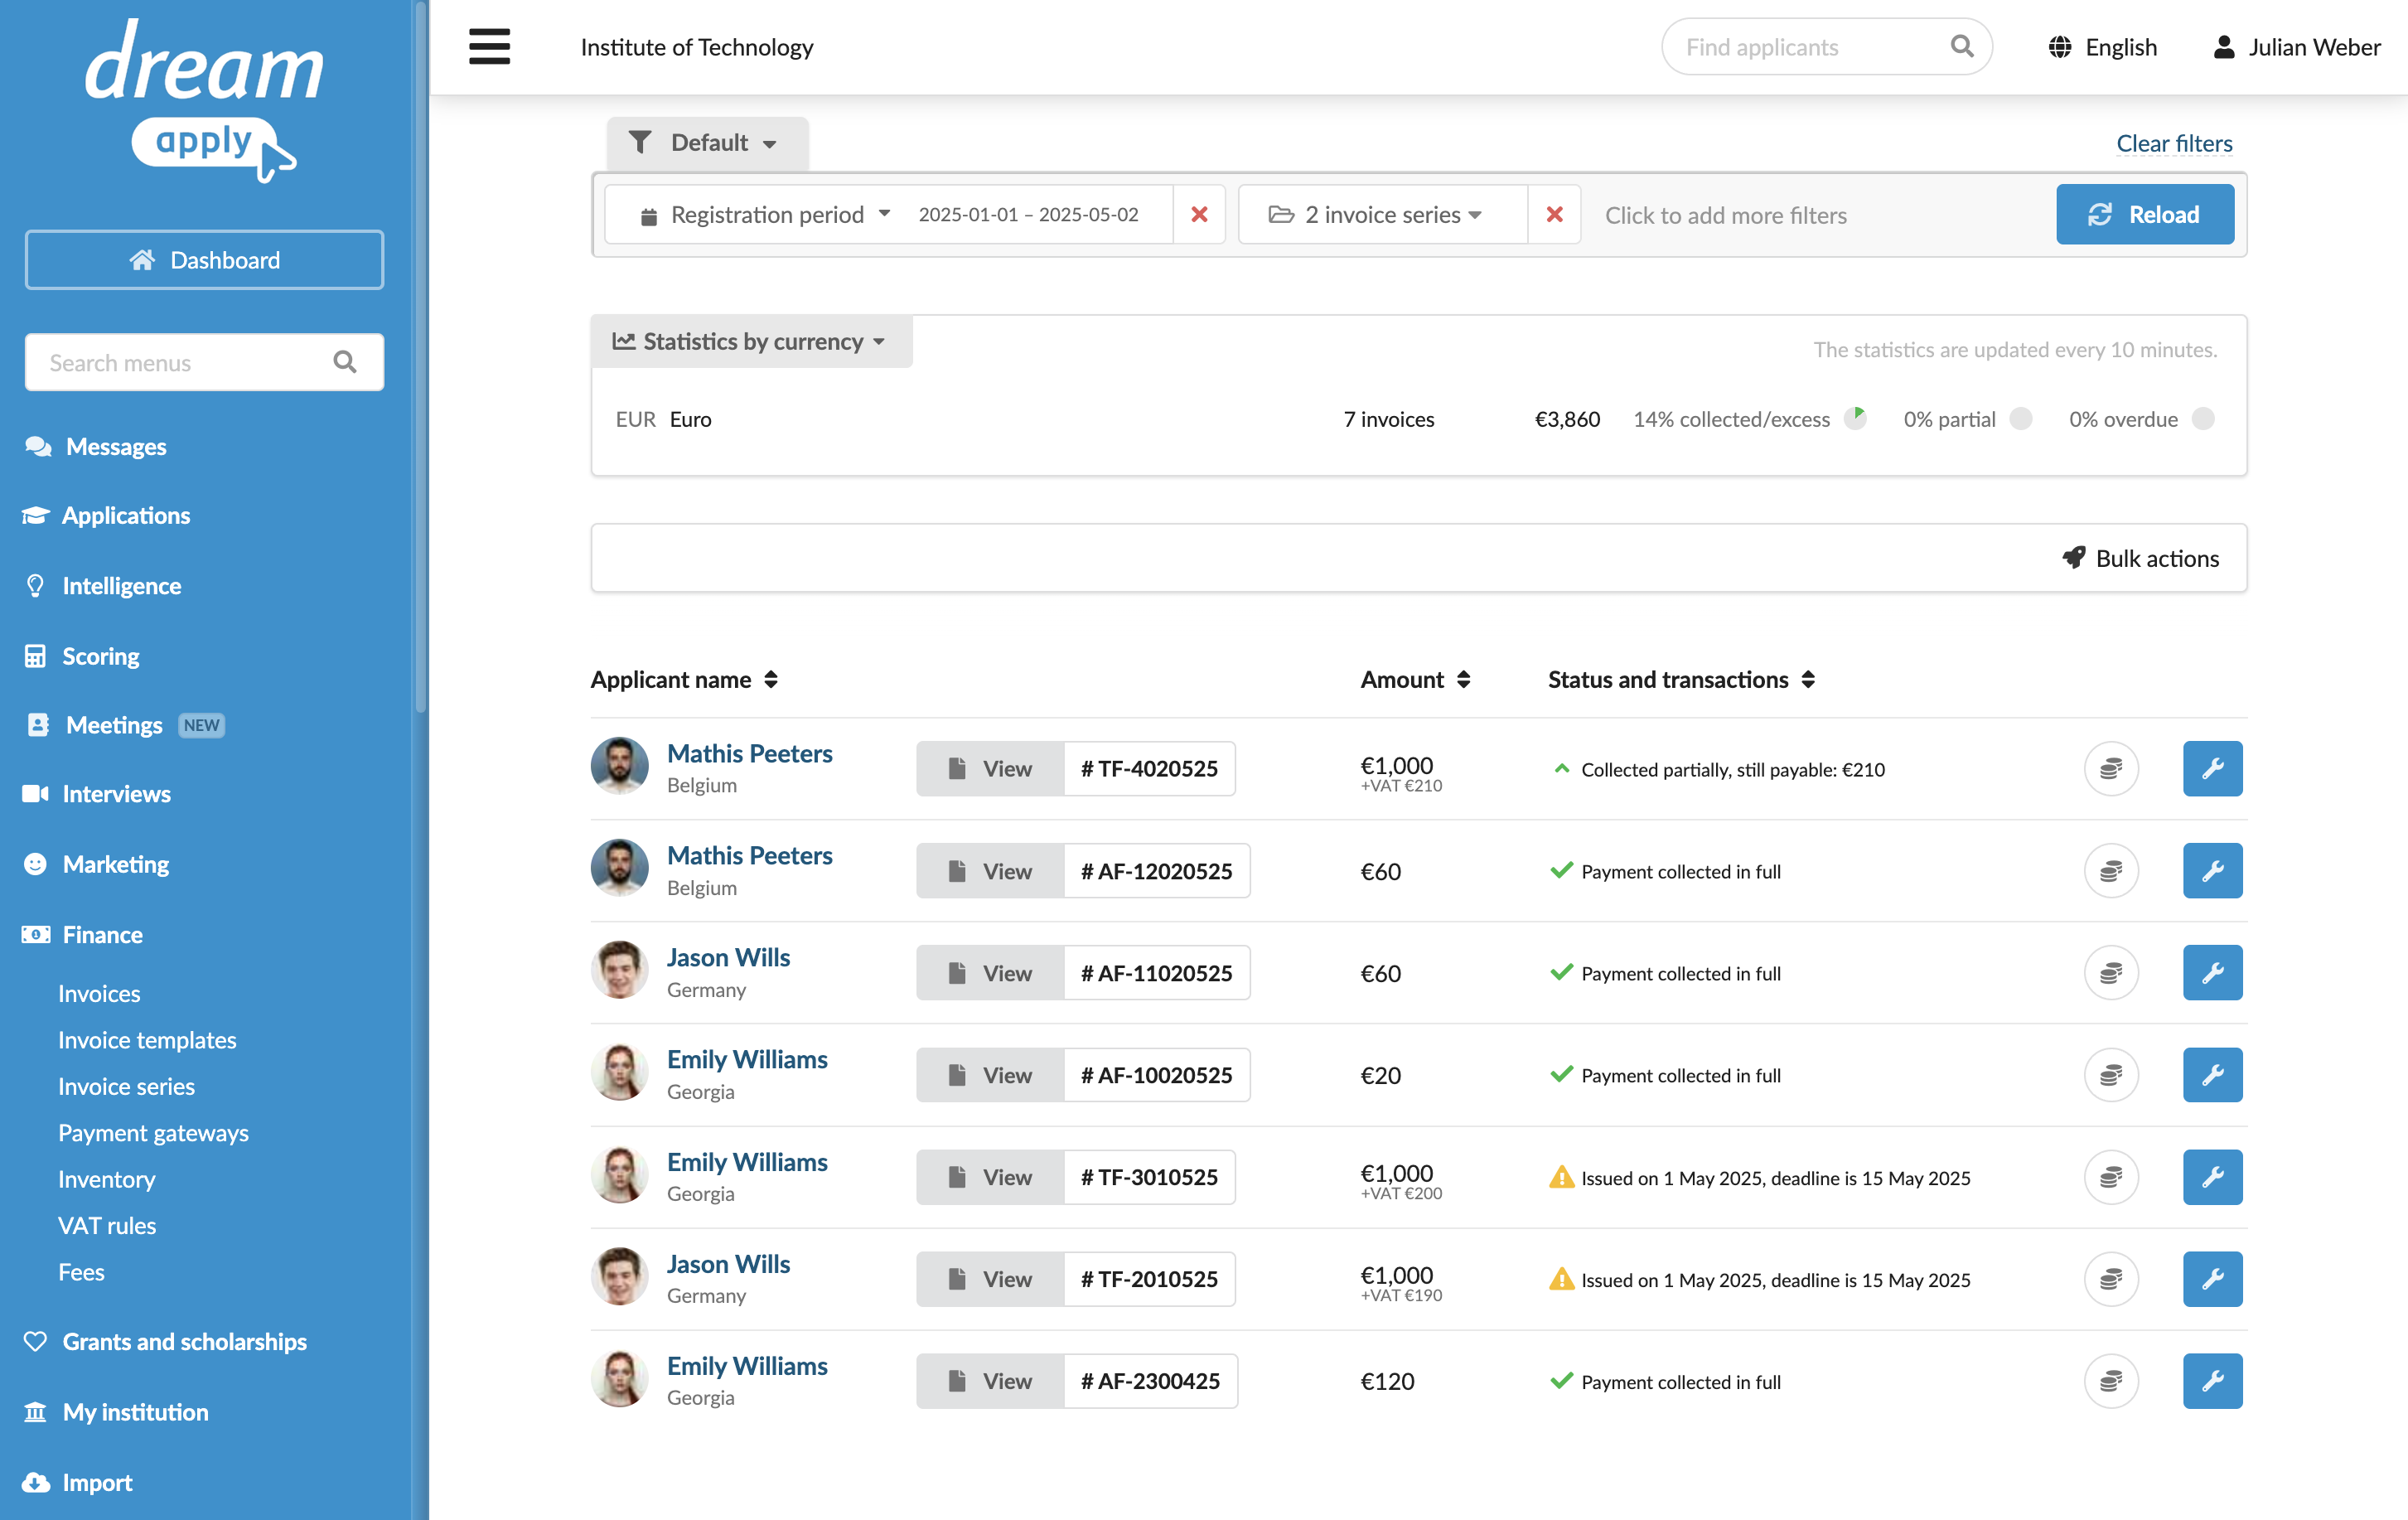Open the English language selector
2408x1520 pixels.
click(2103, 47)
